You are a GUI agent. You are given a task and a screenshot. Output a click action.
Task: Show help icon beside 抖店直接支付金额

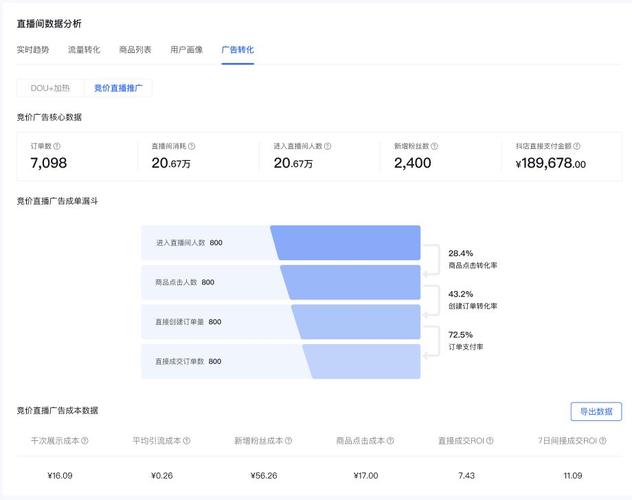click(577, 146)
